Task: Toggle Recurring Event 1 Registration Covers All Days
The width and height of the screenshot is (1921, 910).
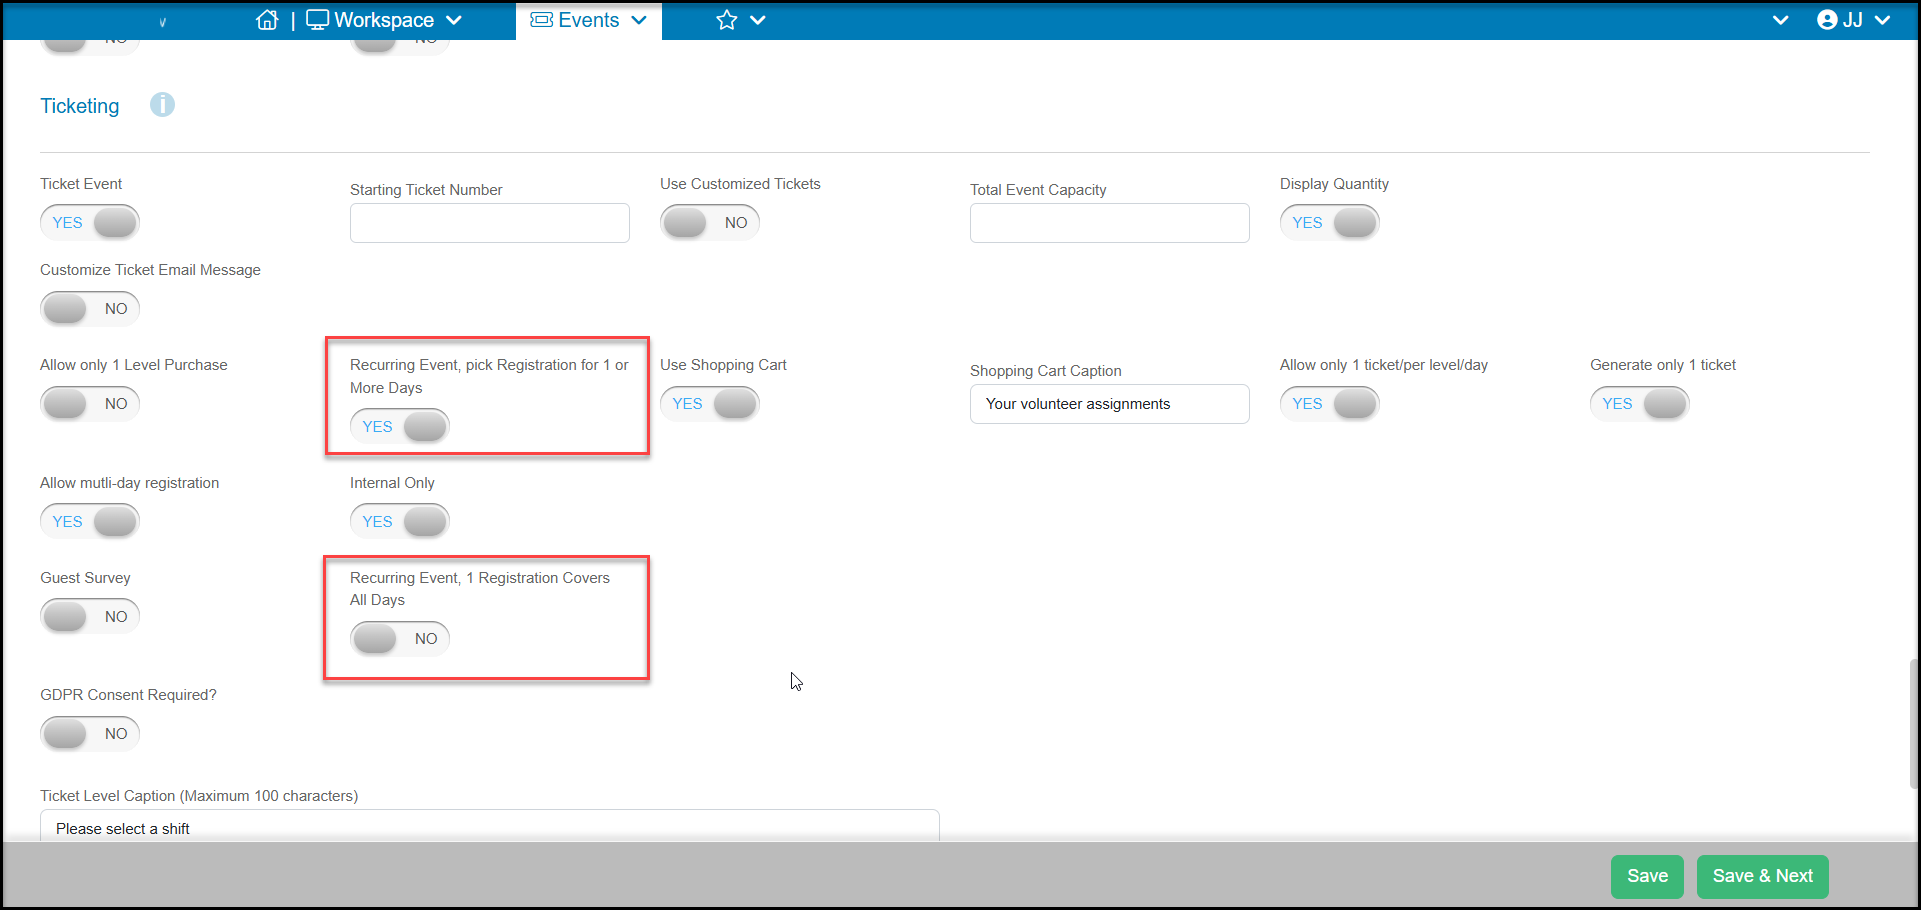Action: 400,638
